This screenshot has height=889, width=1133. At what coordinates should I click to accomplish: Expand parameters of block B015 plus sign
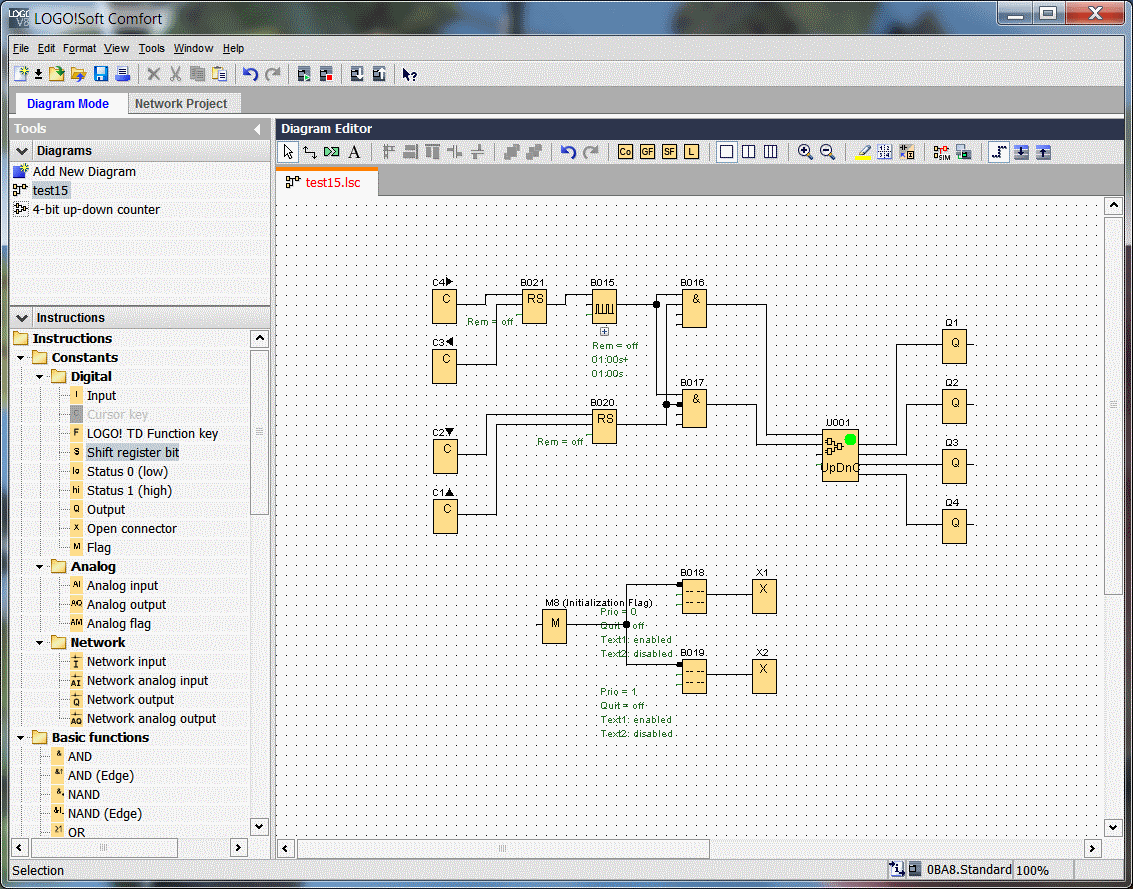[x=604, y=332]
